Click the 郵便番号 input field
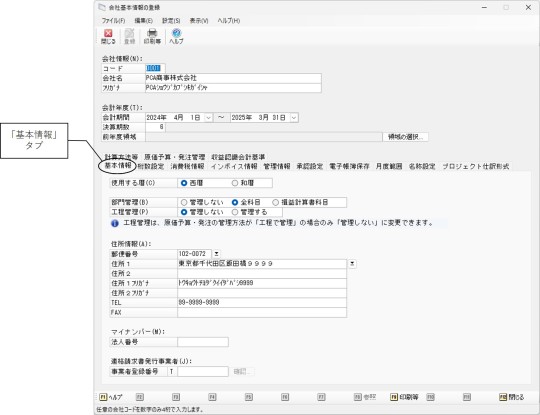Image resolution: width=540 pixels, height=415 pixels. 194,254
